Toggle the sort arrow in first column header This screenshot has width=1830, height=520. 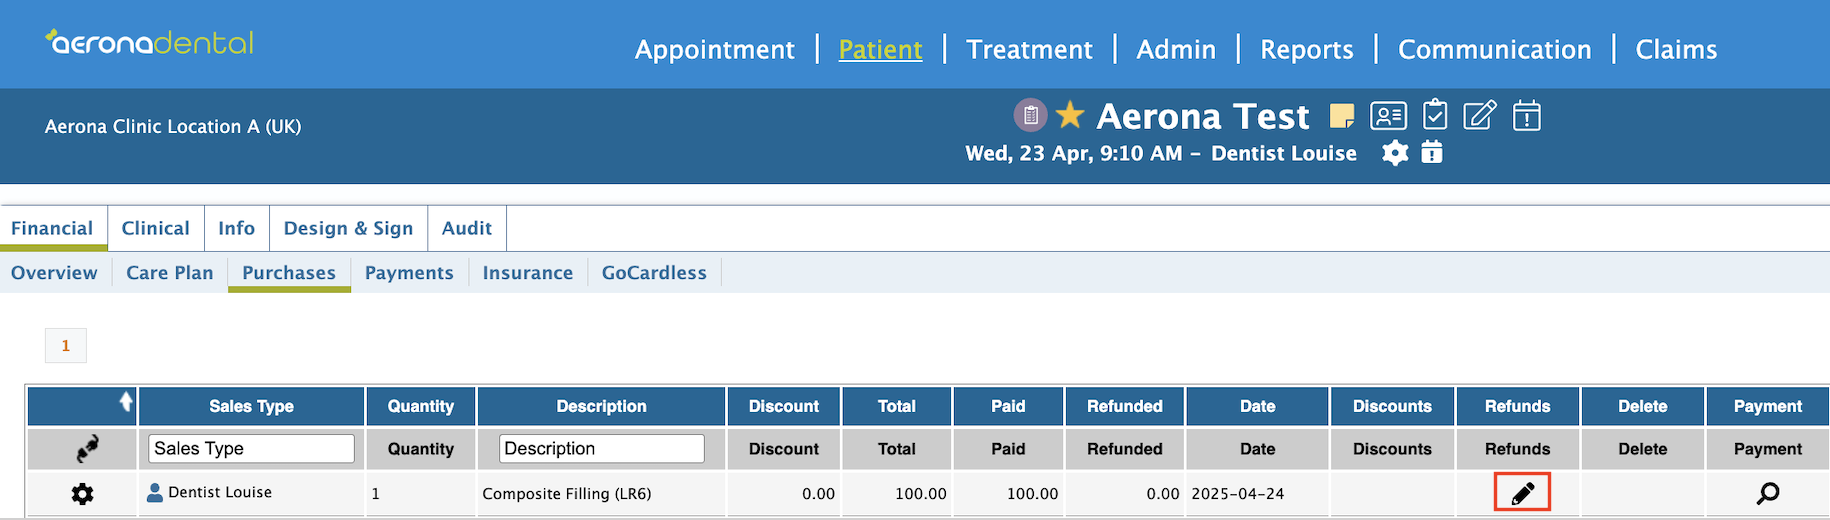(126, 402)
